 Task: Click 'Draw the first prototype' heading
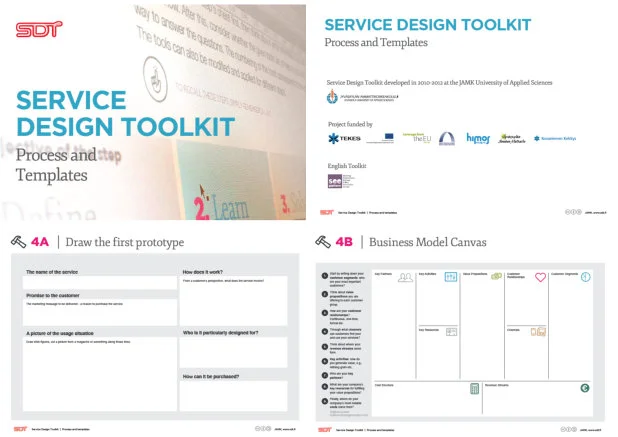[125, 242]
